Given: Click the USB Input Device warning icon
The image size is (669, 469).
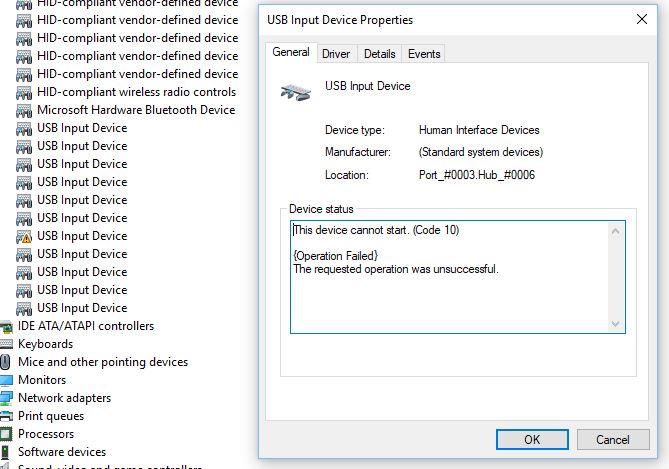Looking at the screenshot, I should 24,236.
